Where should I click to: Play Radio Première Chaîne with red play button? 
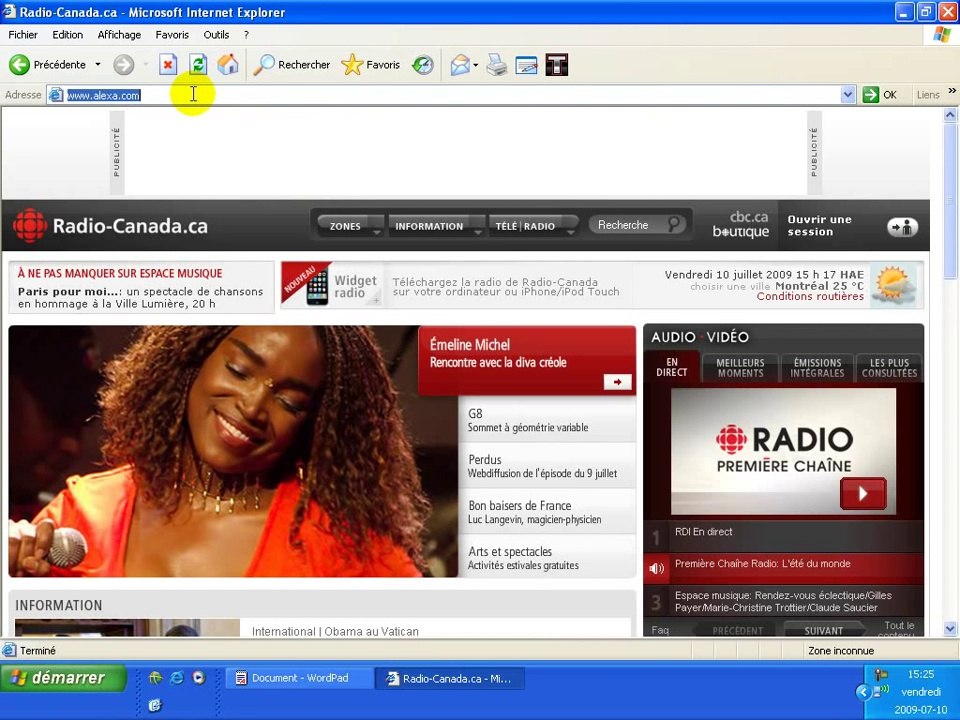click(863, 493)
